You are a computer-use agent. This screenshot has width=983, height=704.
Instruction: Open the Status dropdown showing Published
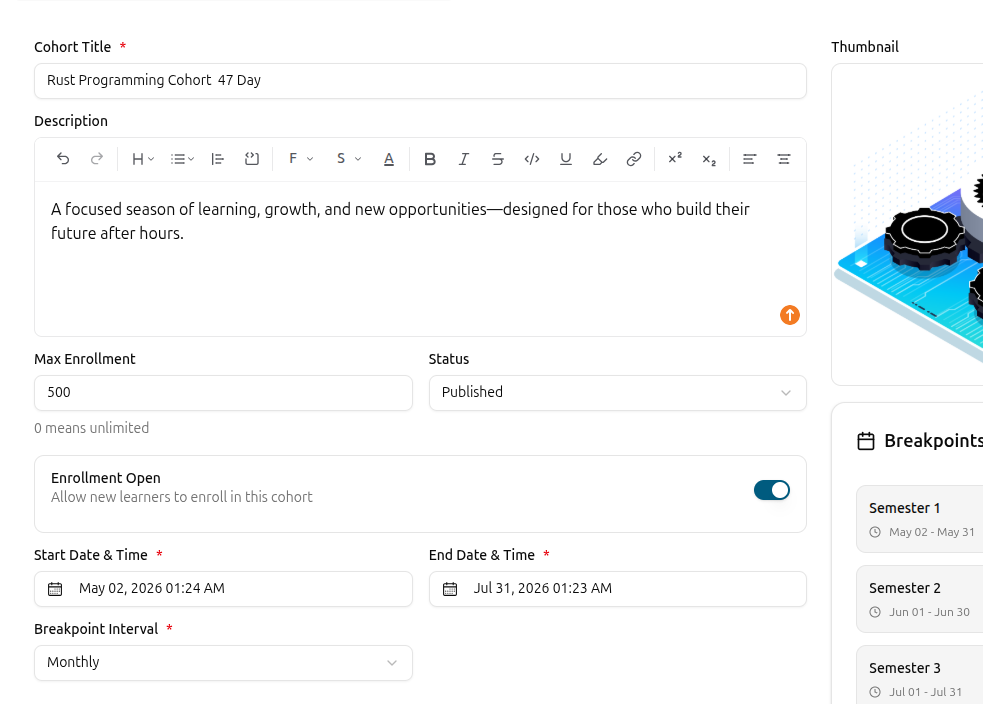click(x=618, y=393)
